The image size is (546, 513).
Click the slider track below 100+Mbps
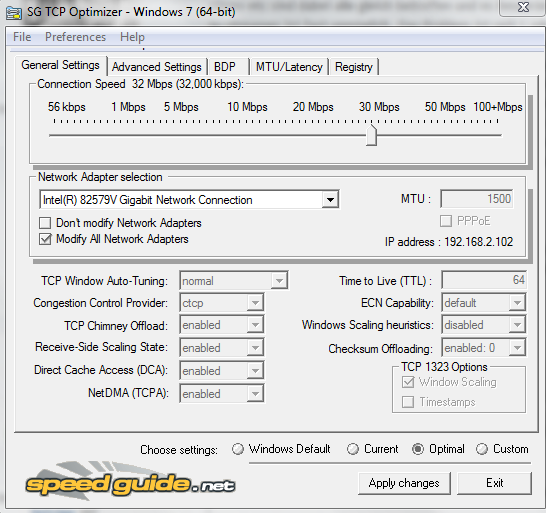coord(497,135)
